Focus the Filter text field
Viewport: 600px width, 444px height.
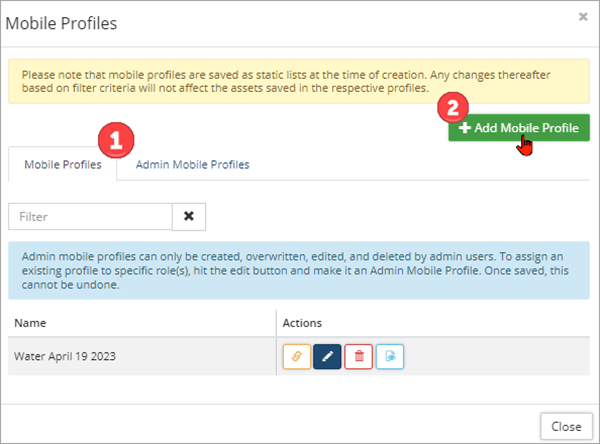tap(90, 216)
